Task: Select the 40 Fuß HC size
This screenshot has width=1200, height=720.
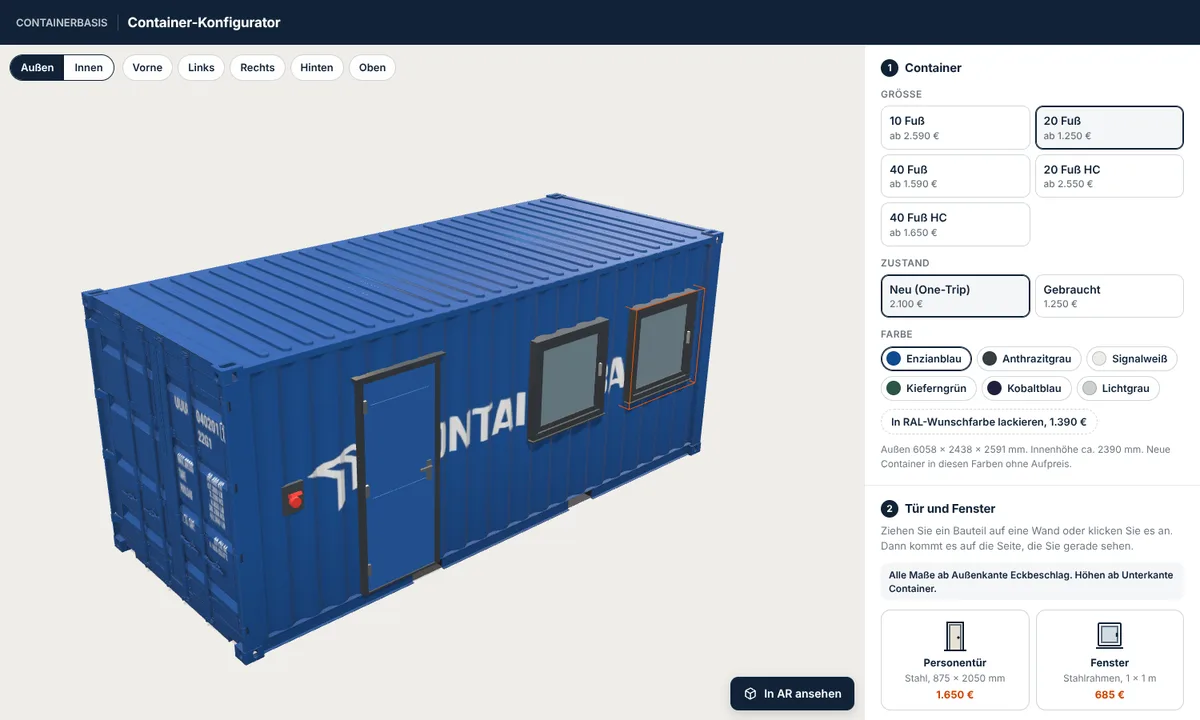Action: pyautogui.click(x=955, y=224)
